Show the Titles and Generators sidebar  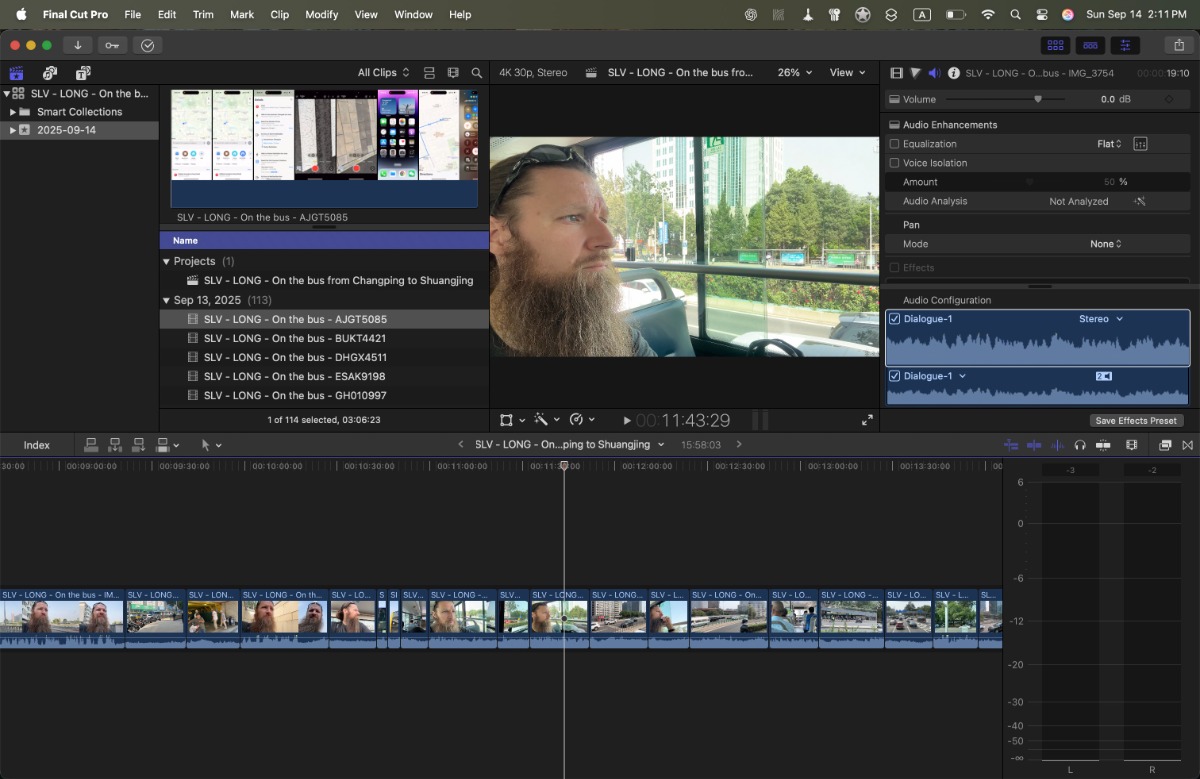coord(83,73)
